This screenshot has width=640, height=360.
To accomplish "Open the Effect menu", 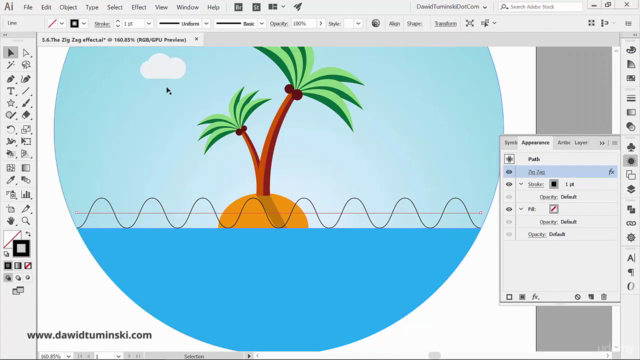I will [139, 7].
